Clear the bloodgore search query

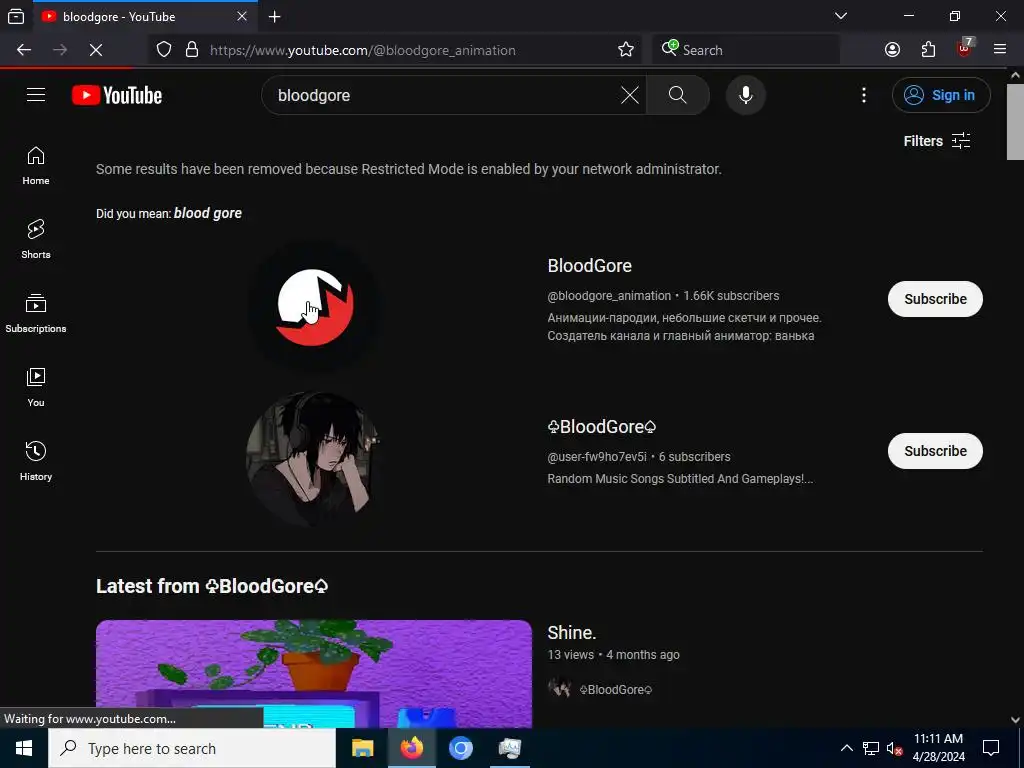point(630,95)
